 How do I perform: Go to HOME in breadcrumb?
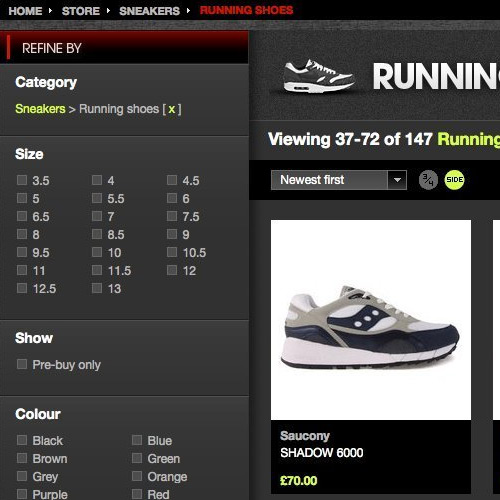25,11
